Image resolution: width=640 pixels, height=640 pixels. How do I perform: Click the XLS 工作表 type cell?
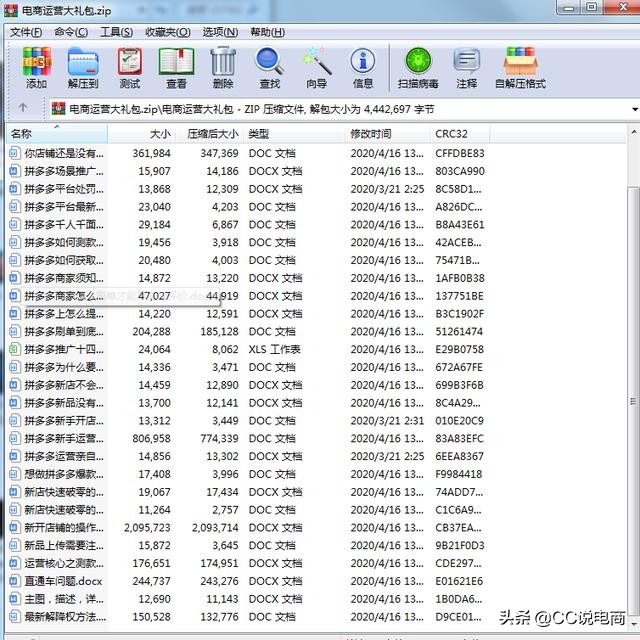click(x=275, y=349)
